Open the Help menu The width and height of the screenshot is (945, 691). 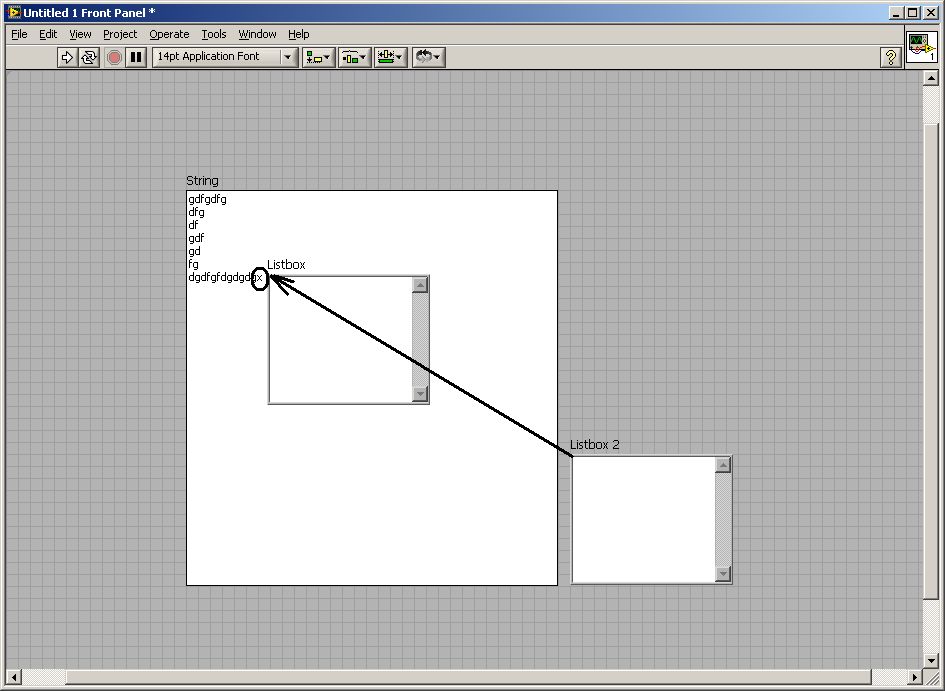(x=298, y=34)
